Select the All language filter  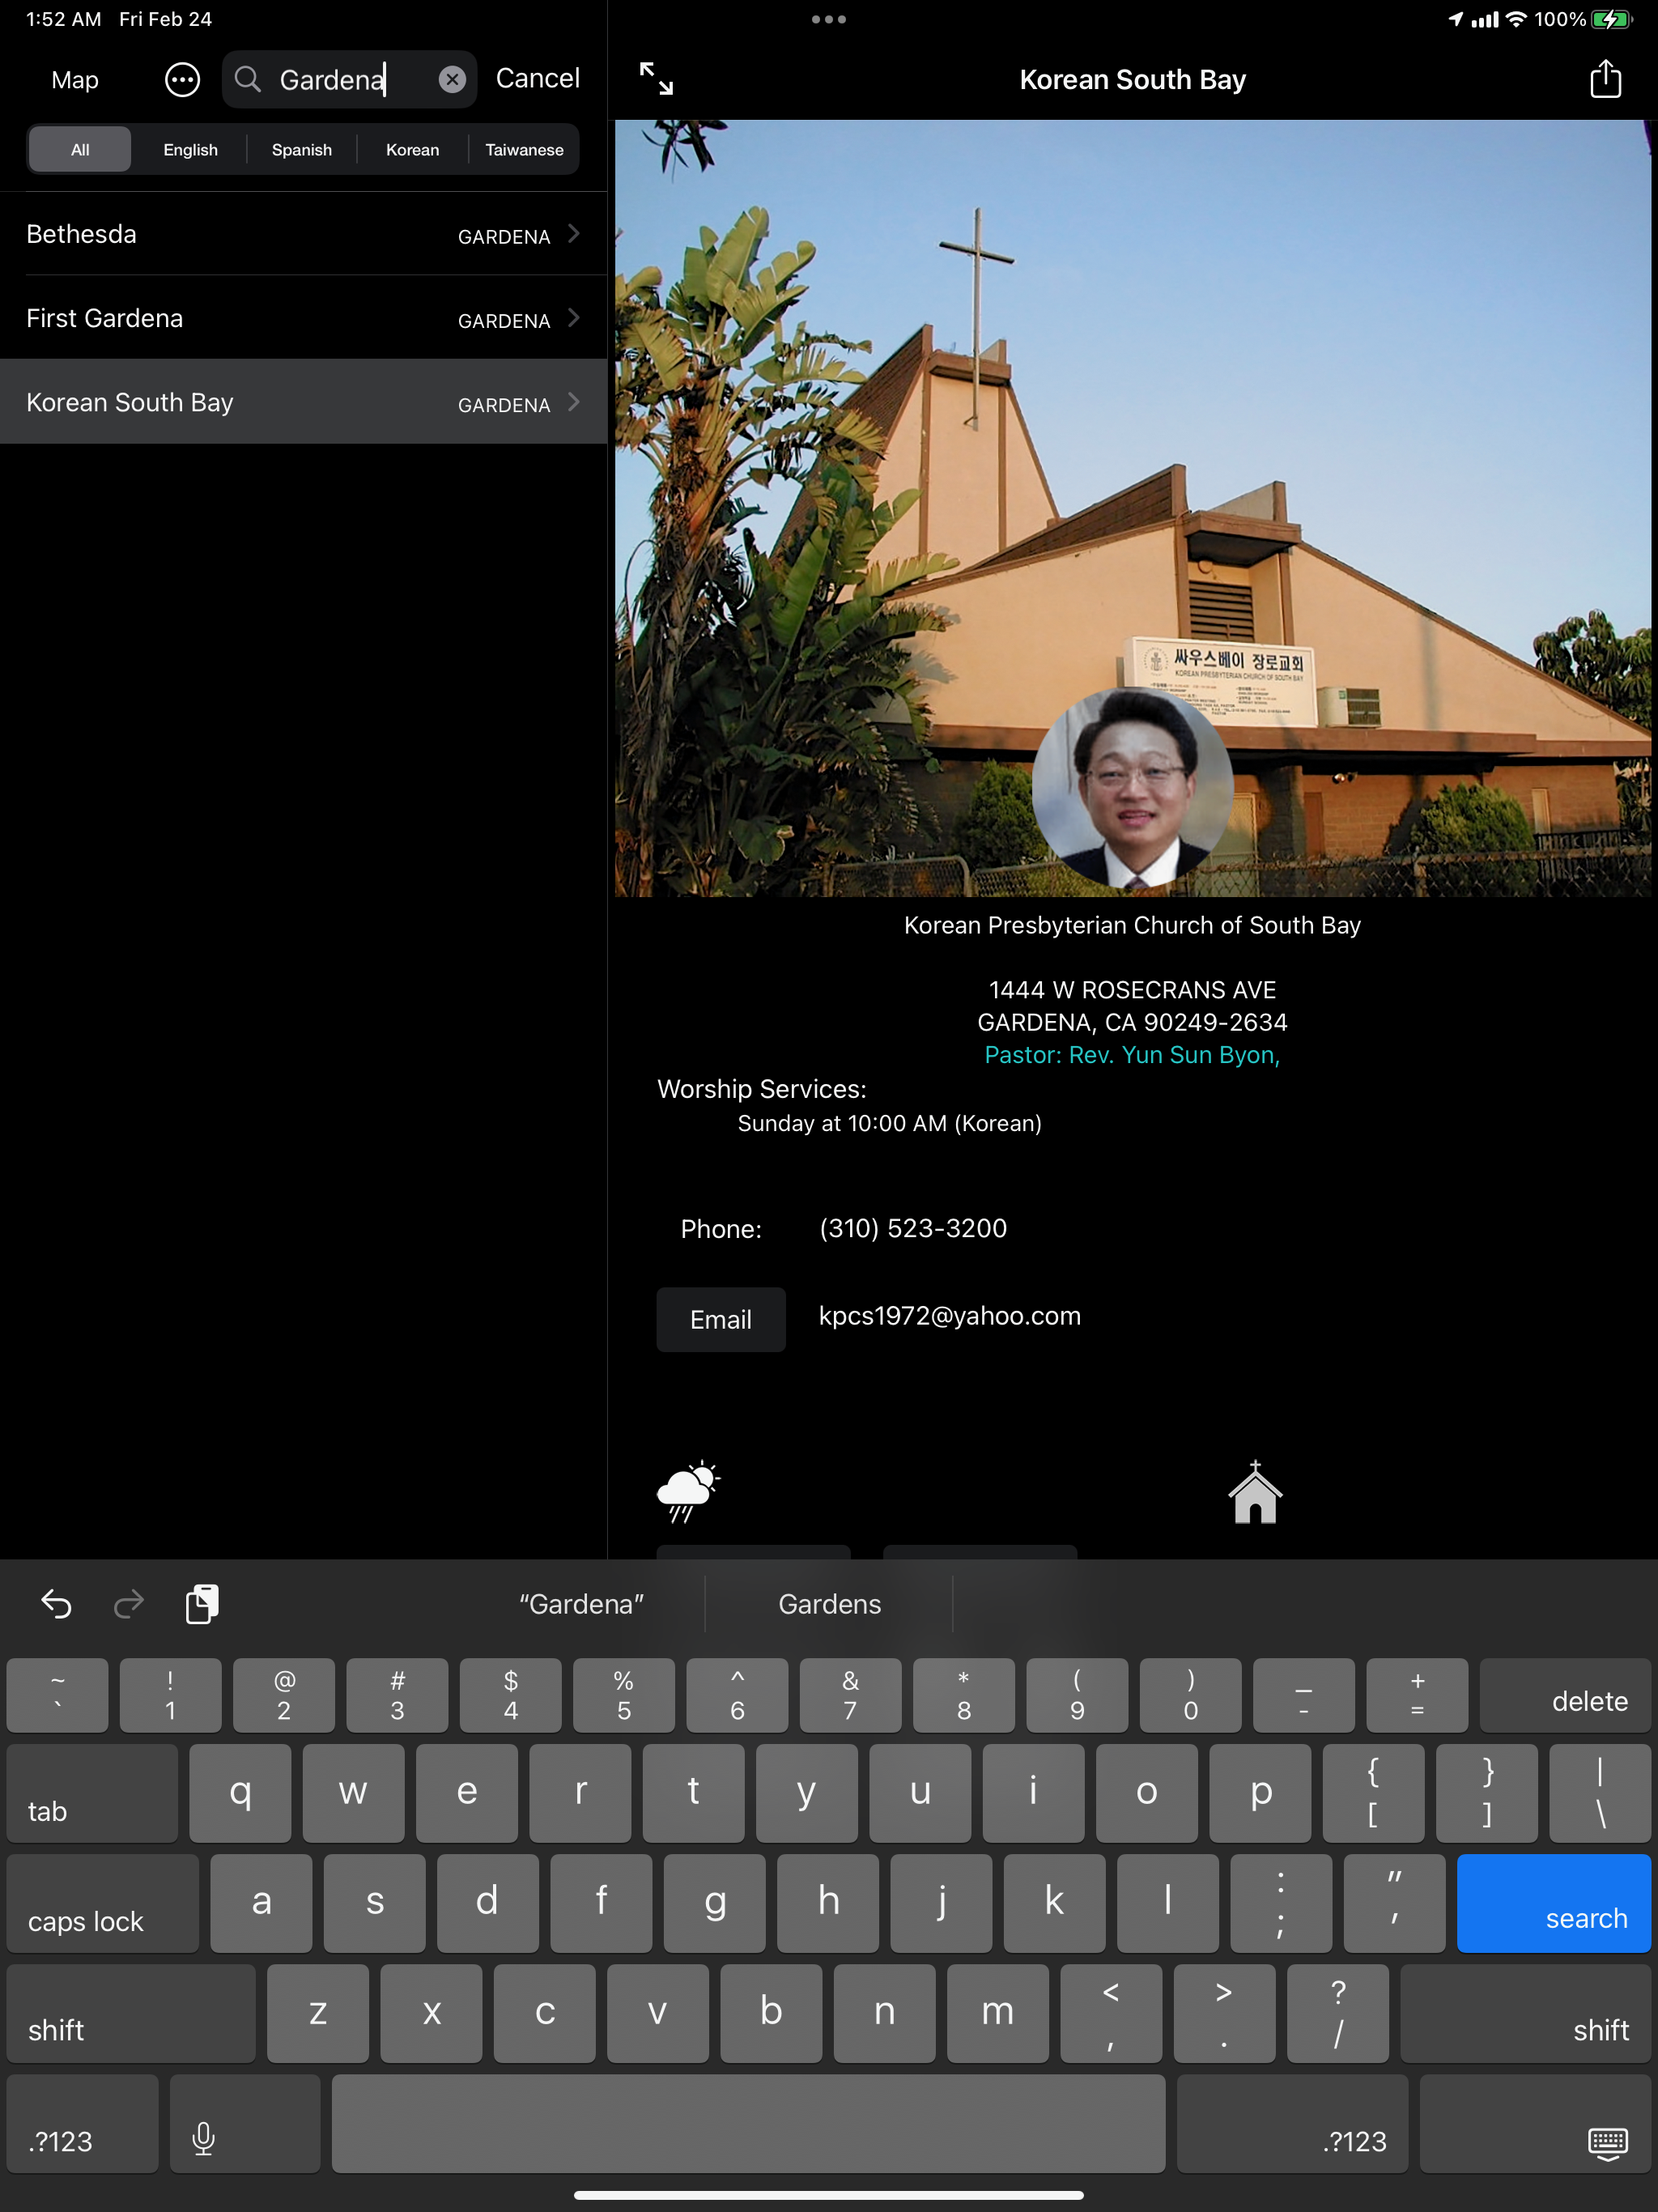click(80, 149)
